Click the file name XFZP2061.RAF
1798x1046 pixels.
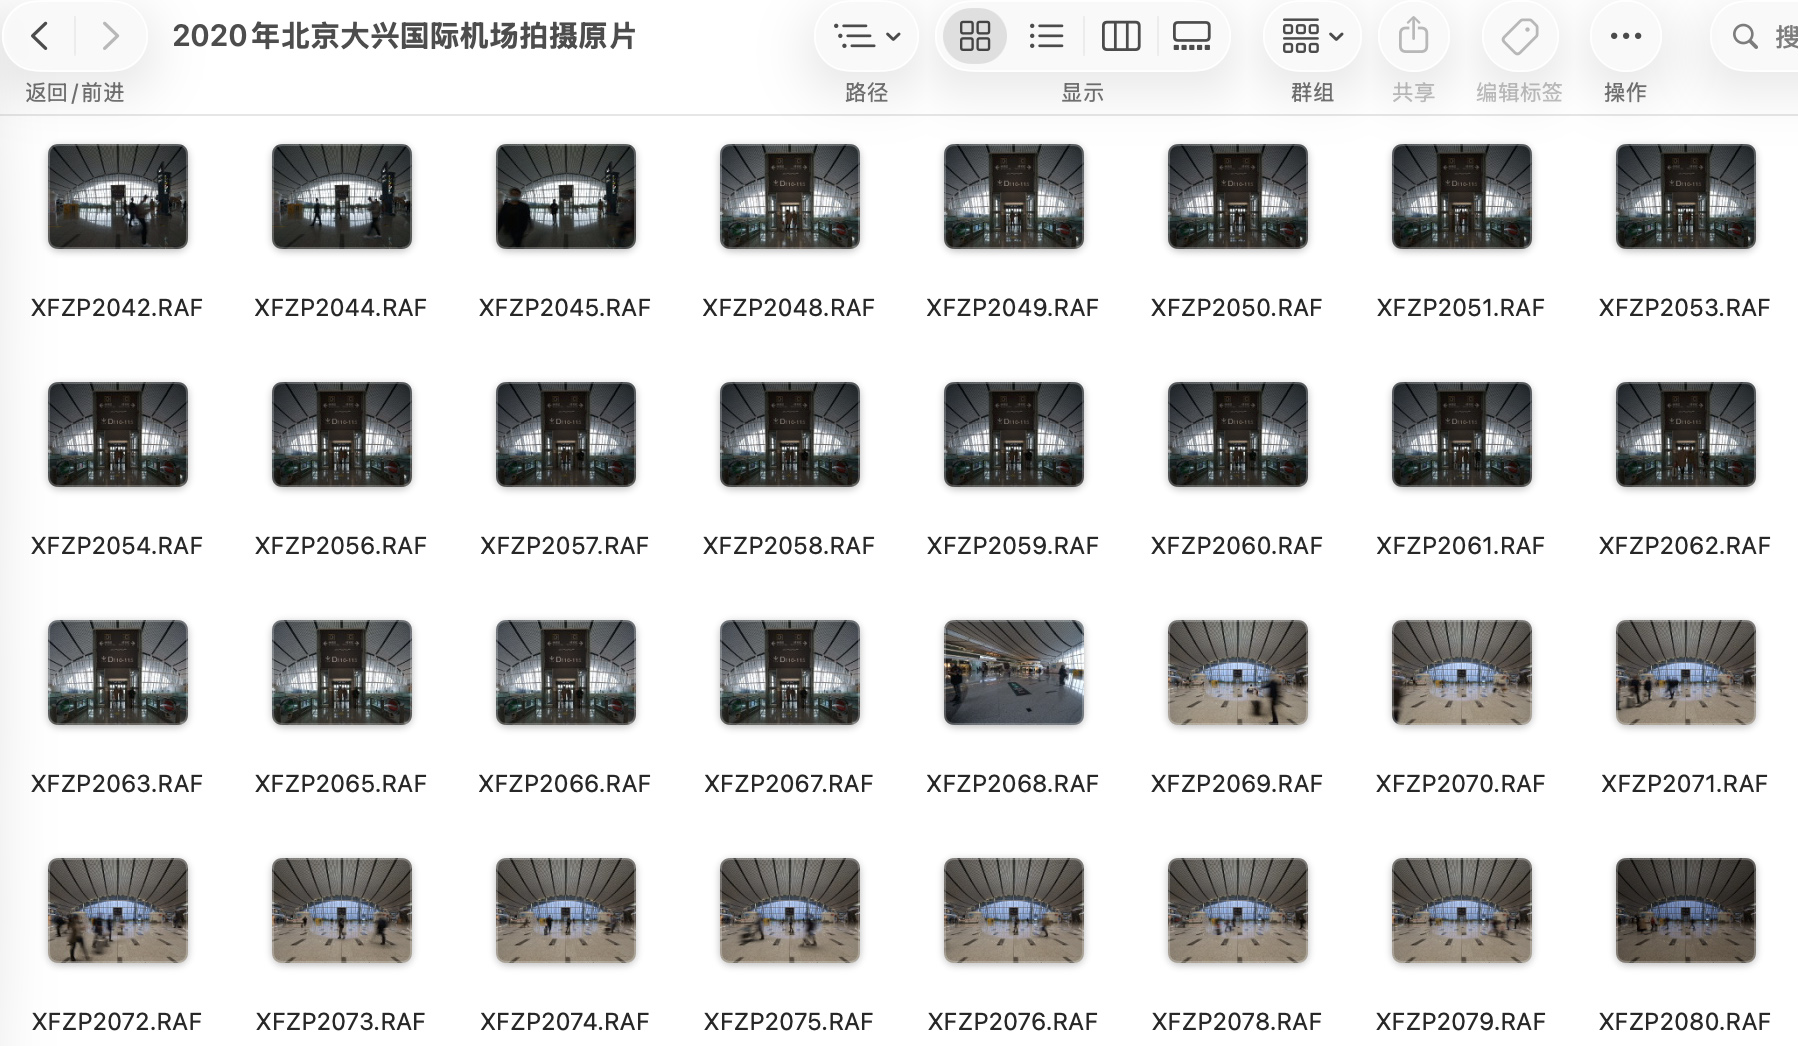(1461, 546)
